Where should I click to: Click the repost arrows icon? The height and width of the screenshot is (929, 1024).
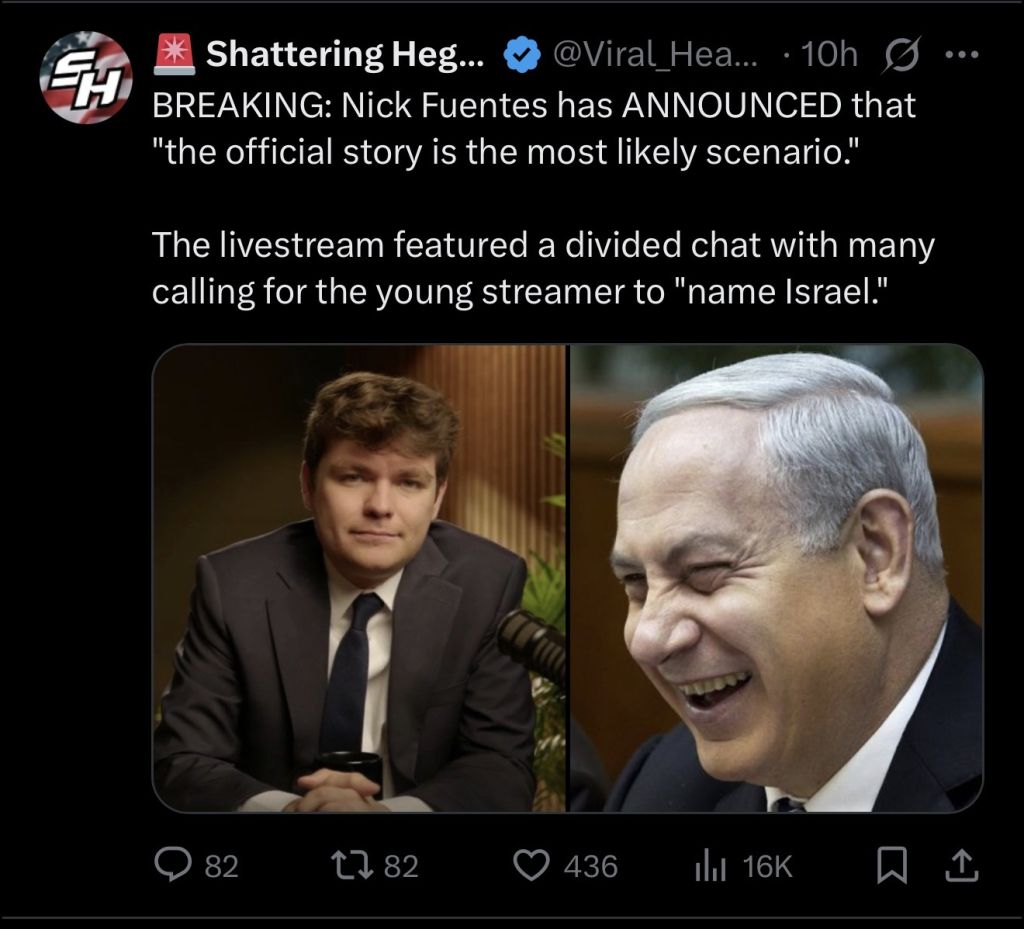[352, 866]
